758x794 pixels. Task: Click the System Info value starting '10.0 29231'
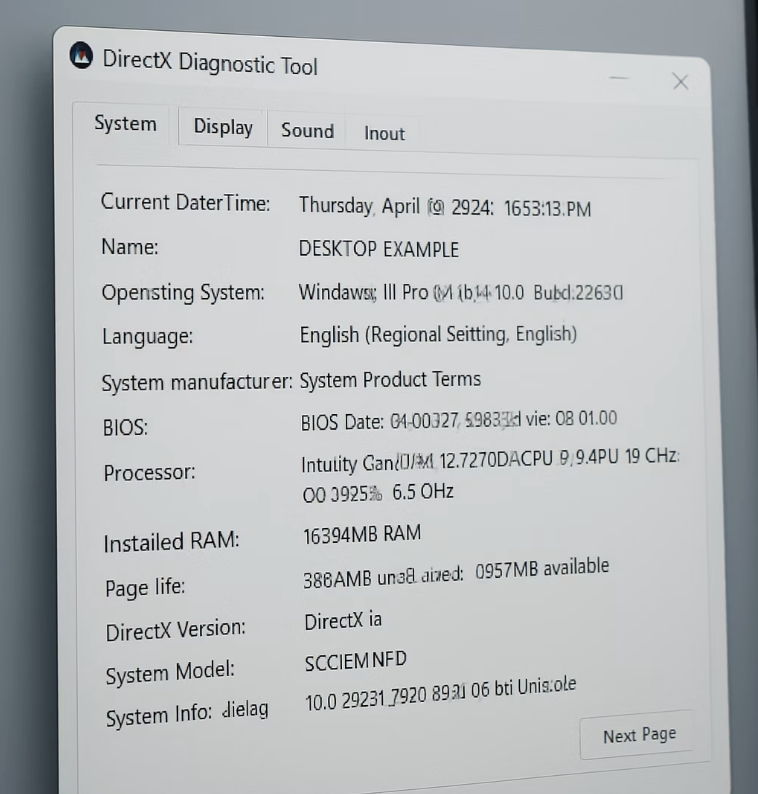[x=441, y=694]
